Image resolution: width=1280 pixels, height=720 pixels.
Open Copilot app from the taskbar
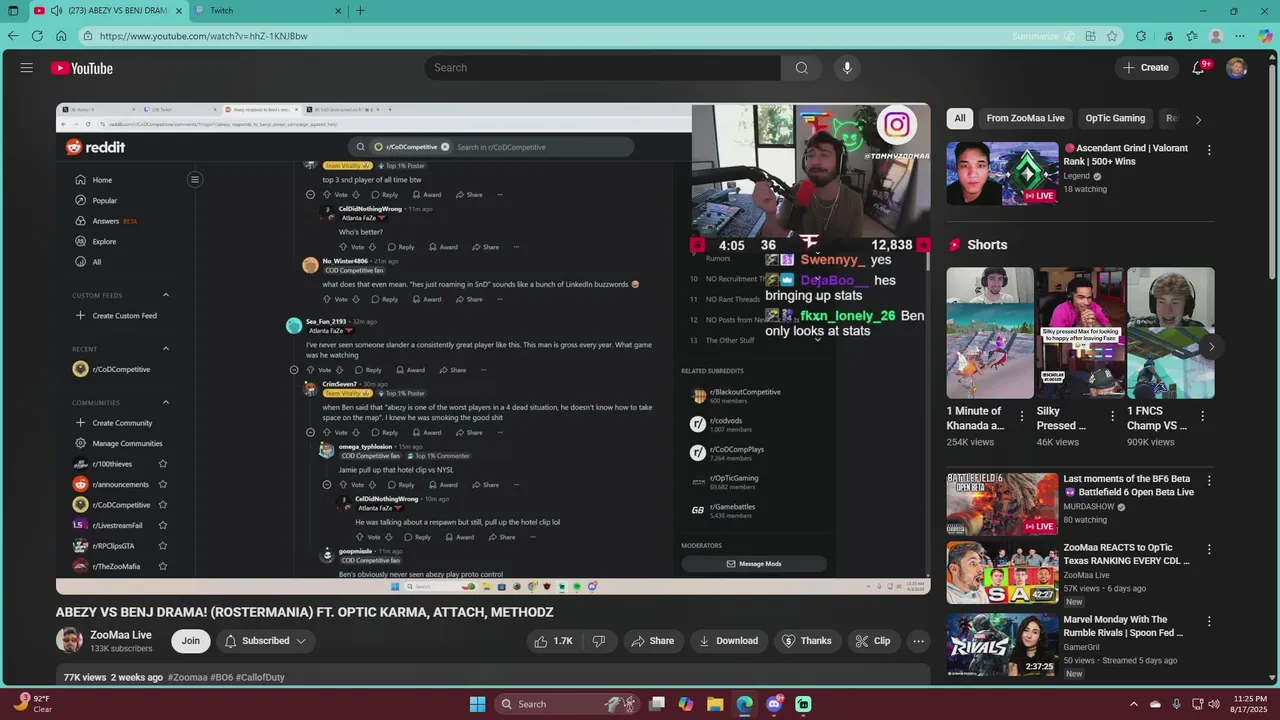(686, 704)
